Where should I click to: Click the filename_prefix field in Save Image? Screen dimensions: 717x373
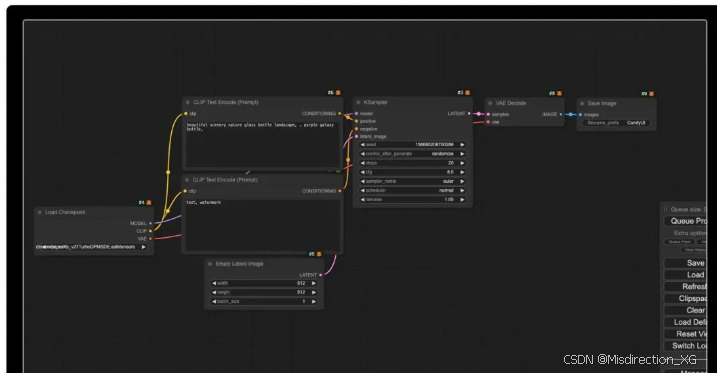pyautogui.click(x=616, y=123)
